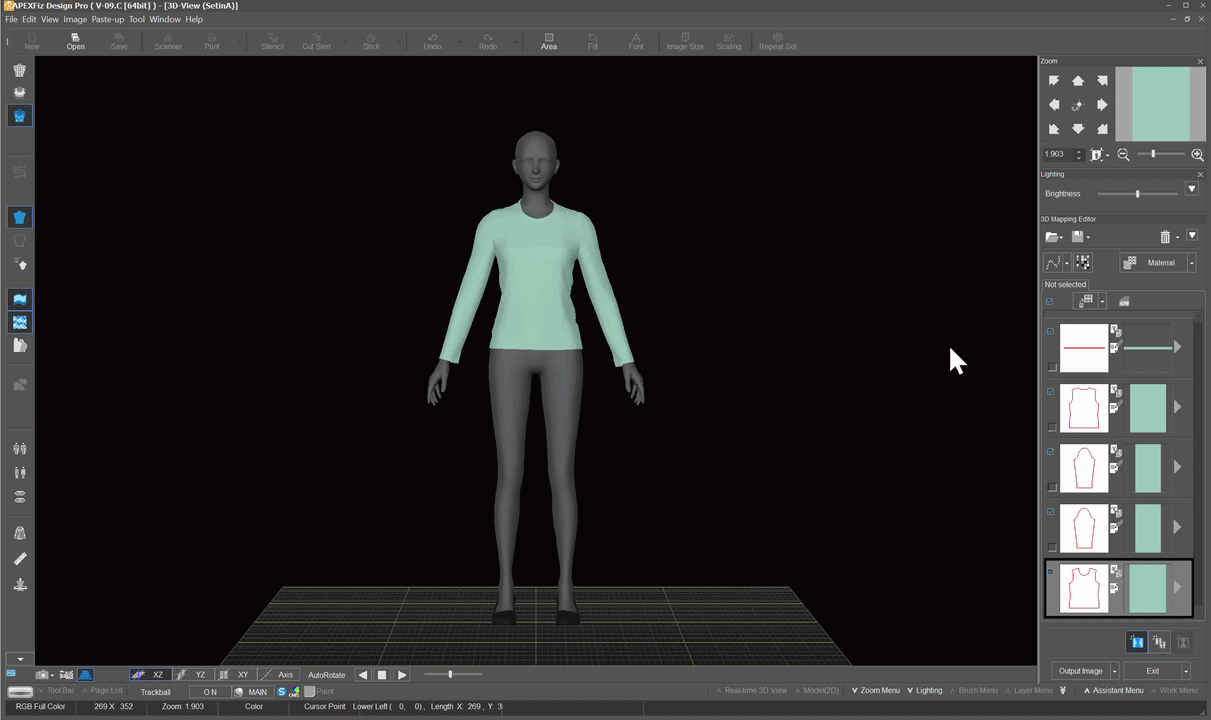1211x720 pixels.
Task: Click the dress form icon in left sidebar
Action: pyautogui.click(x=19, y=534)
